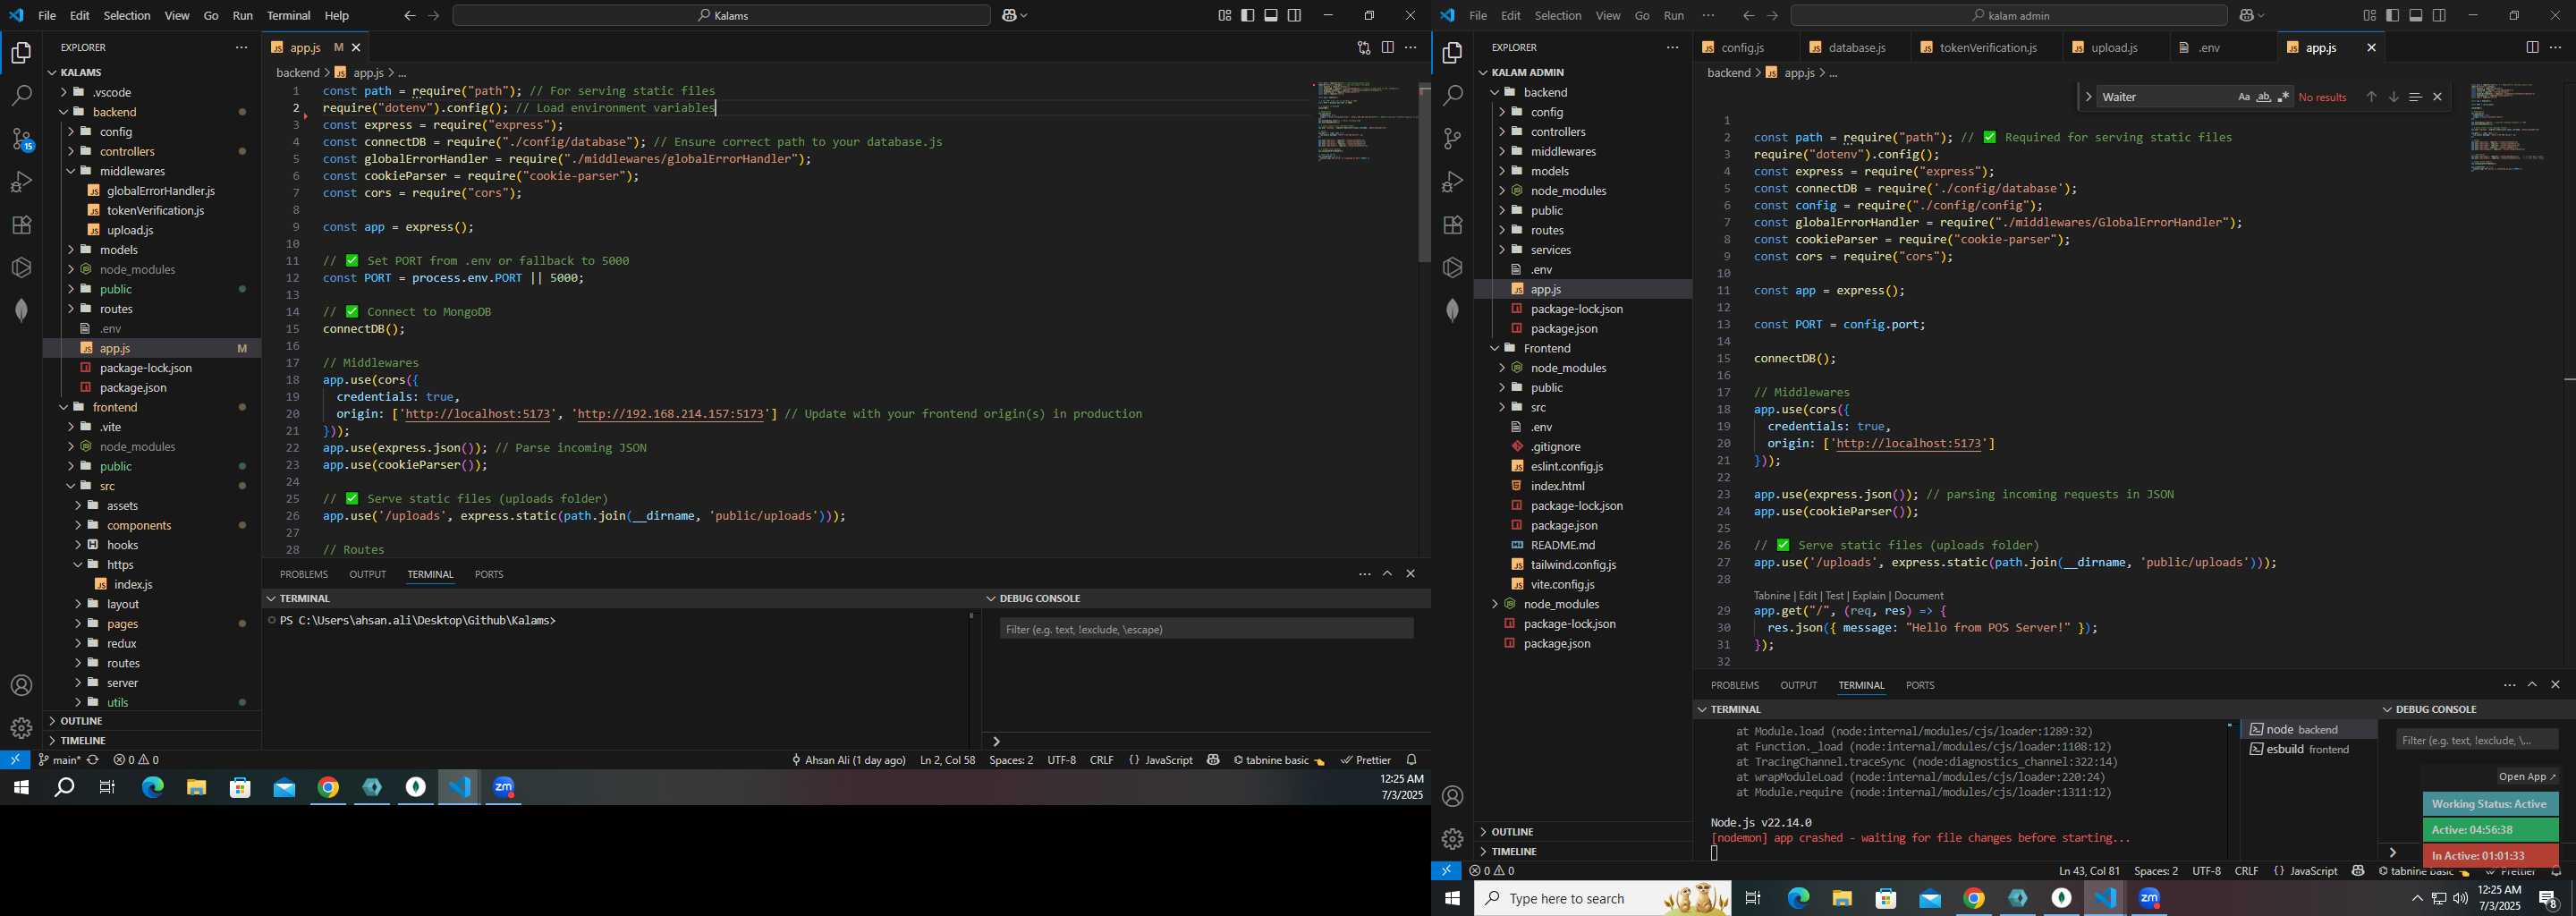Open Search view in Kalams window

point(21,95)
